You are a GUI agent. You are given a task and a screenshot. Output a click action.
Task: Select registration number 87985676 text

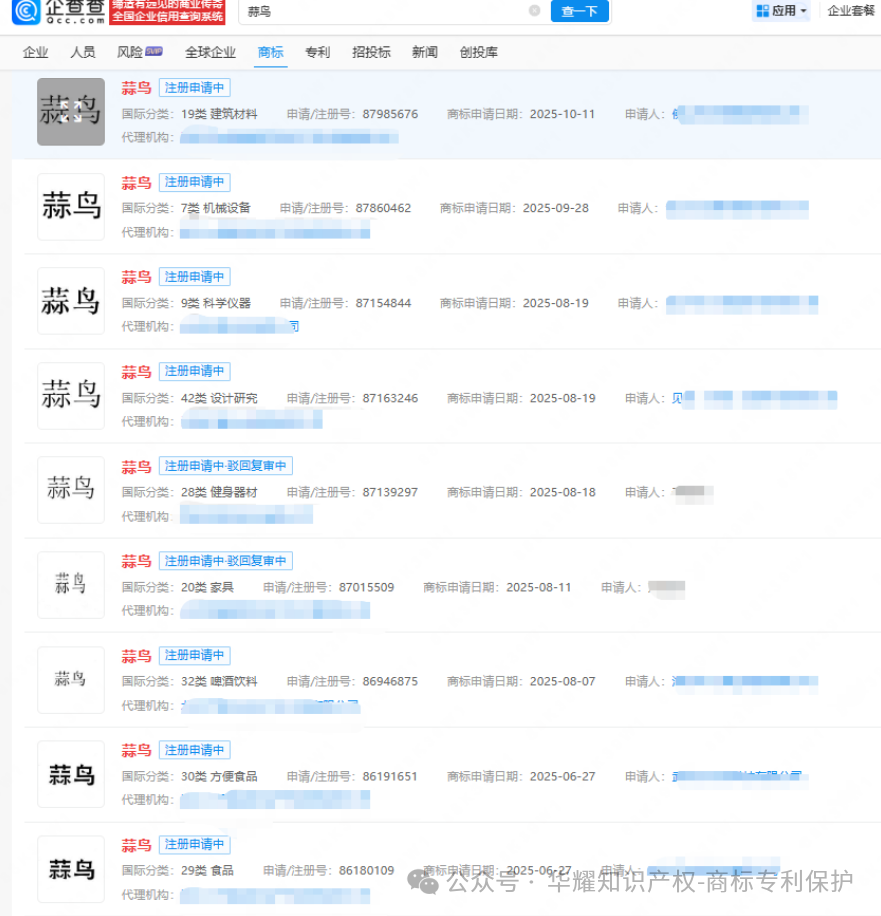[390, 114]
